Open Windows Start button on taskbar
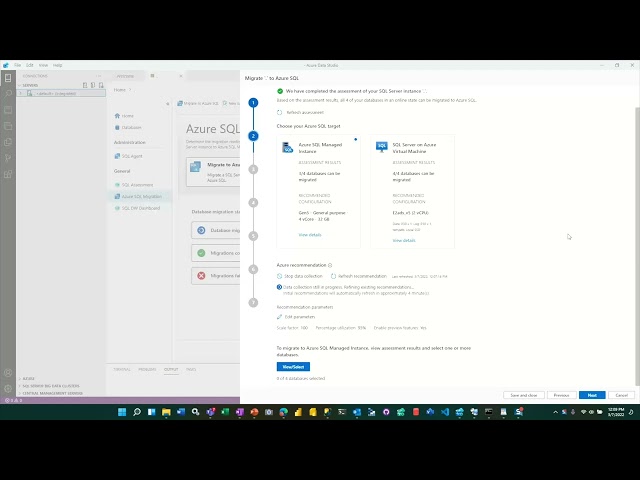This screenshot has height=480, width=640. (122, 412)
